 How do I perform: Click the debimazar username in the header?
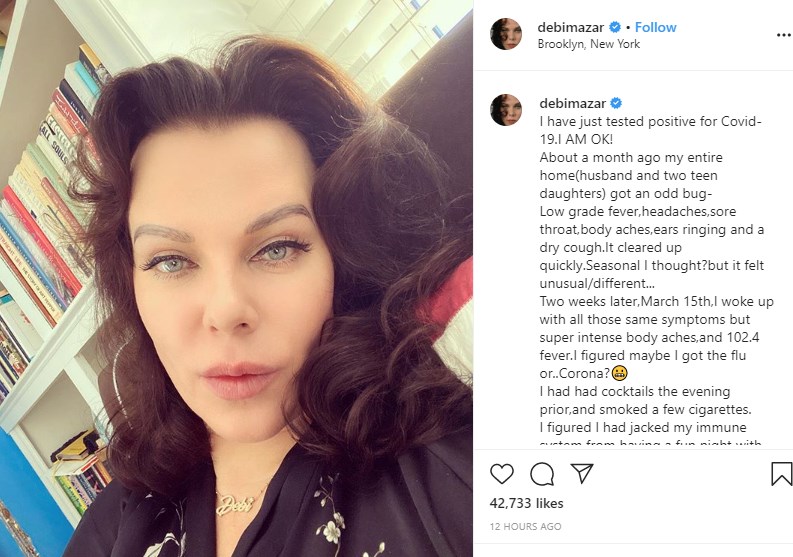click(x=570, y=27)
